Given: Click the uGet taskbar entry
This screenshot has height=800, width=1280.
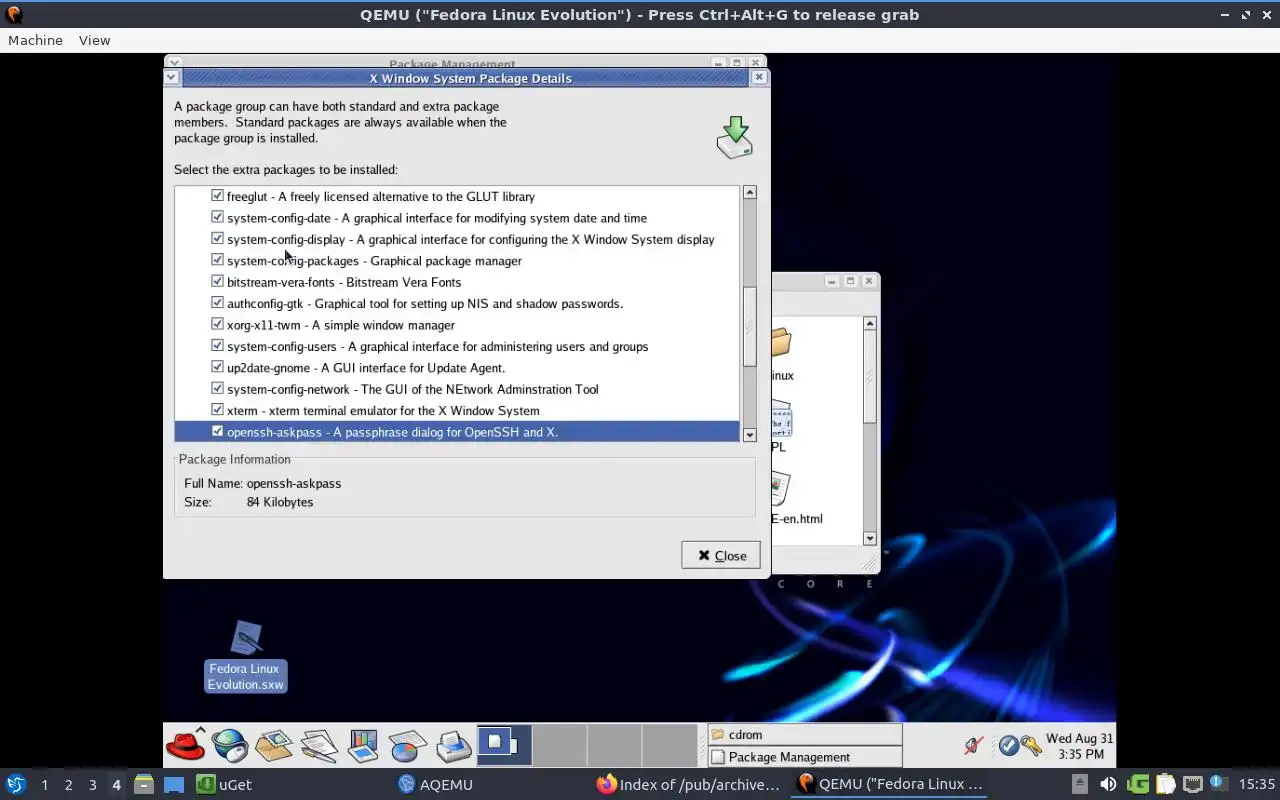Looking at the screenshot, I should [x=225, y=784].
